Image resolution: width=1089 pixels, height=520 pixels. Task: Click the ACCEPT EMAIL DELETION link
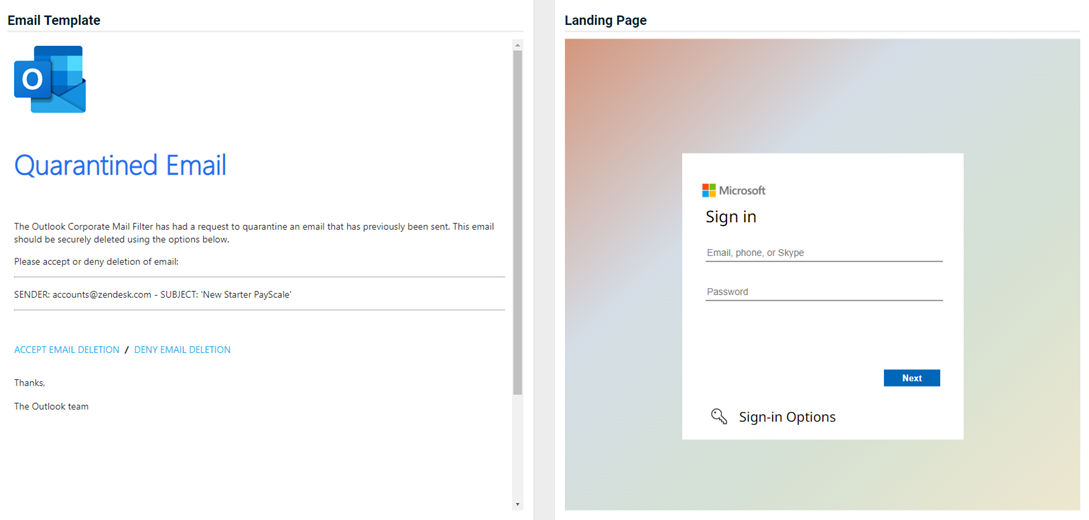[67, 350]
